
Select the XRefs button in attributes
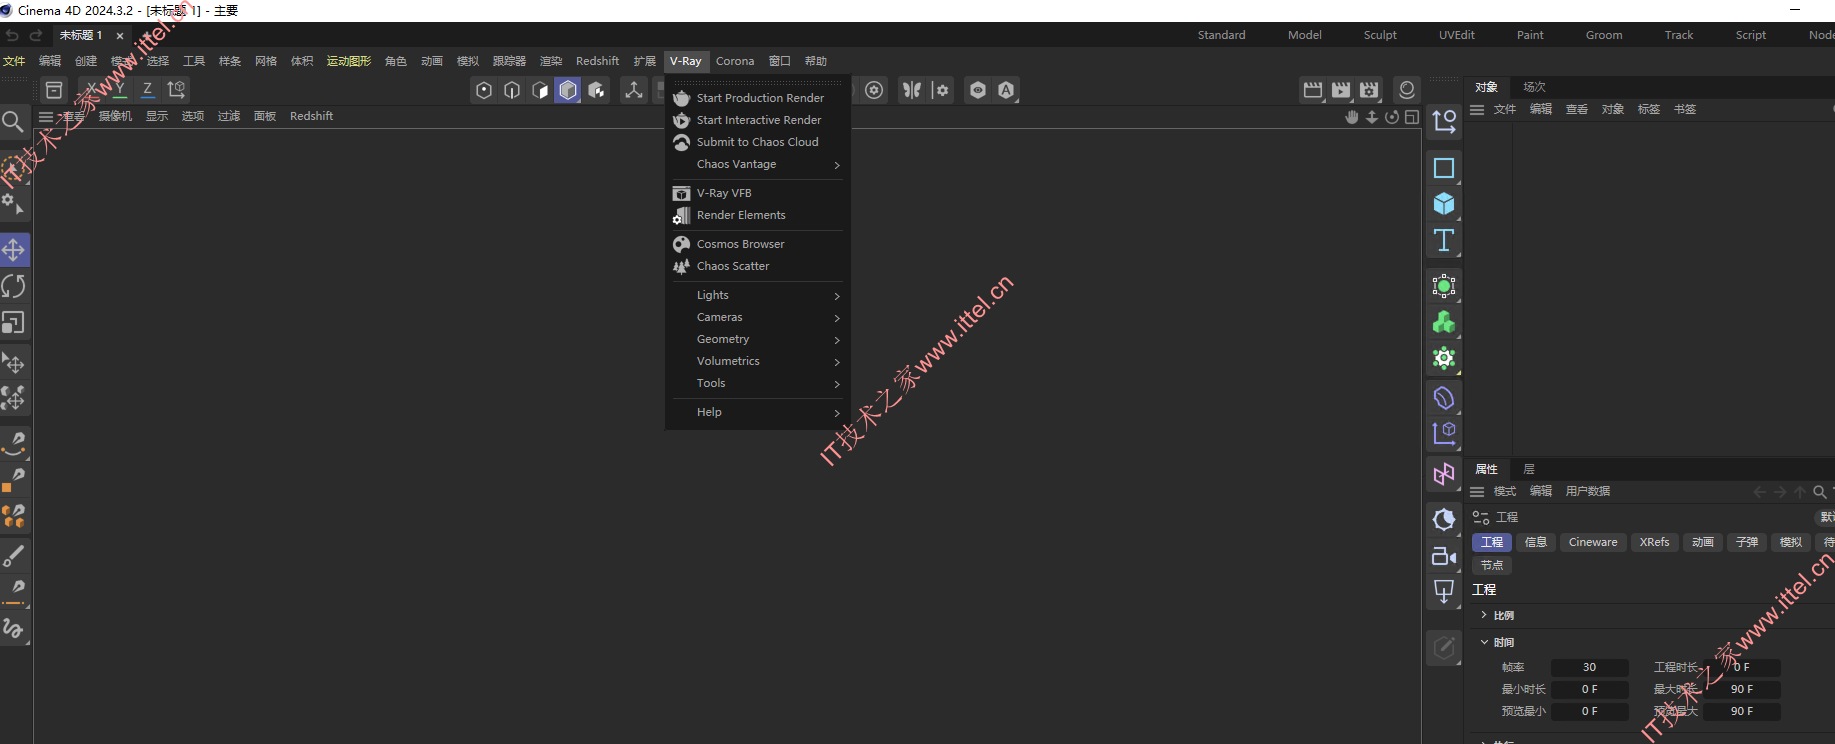pyautogui.click(x=1655, y=542)
